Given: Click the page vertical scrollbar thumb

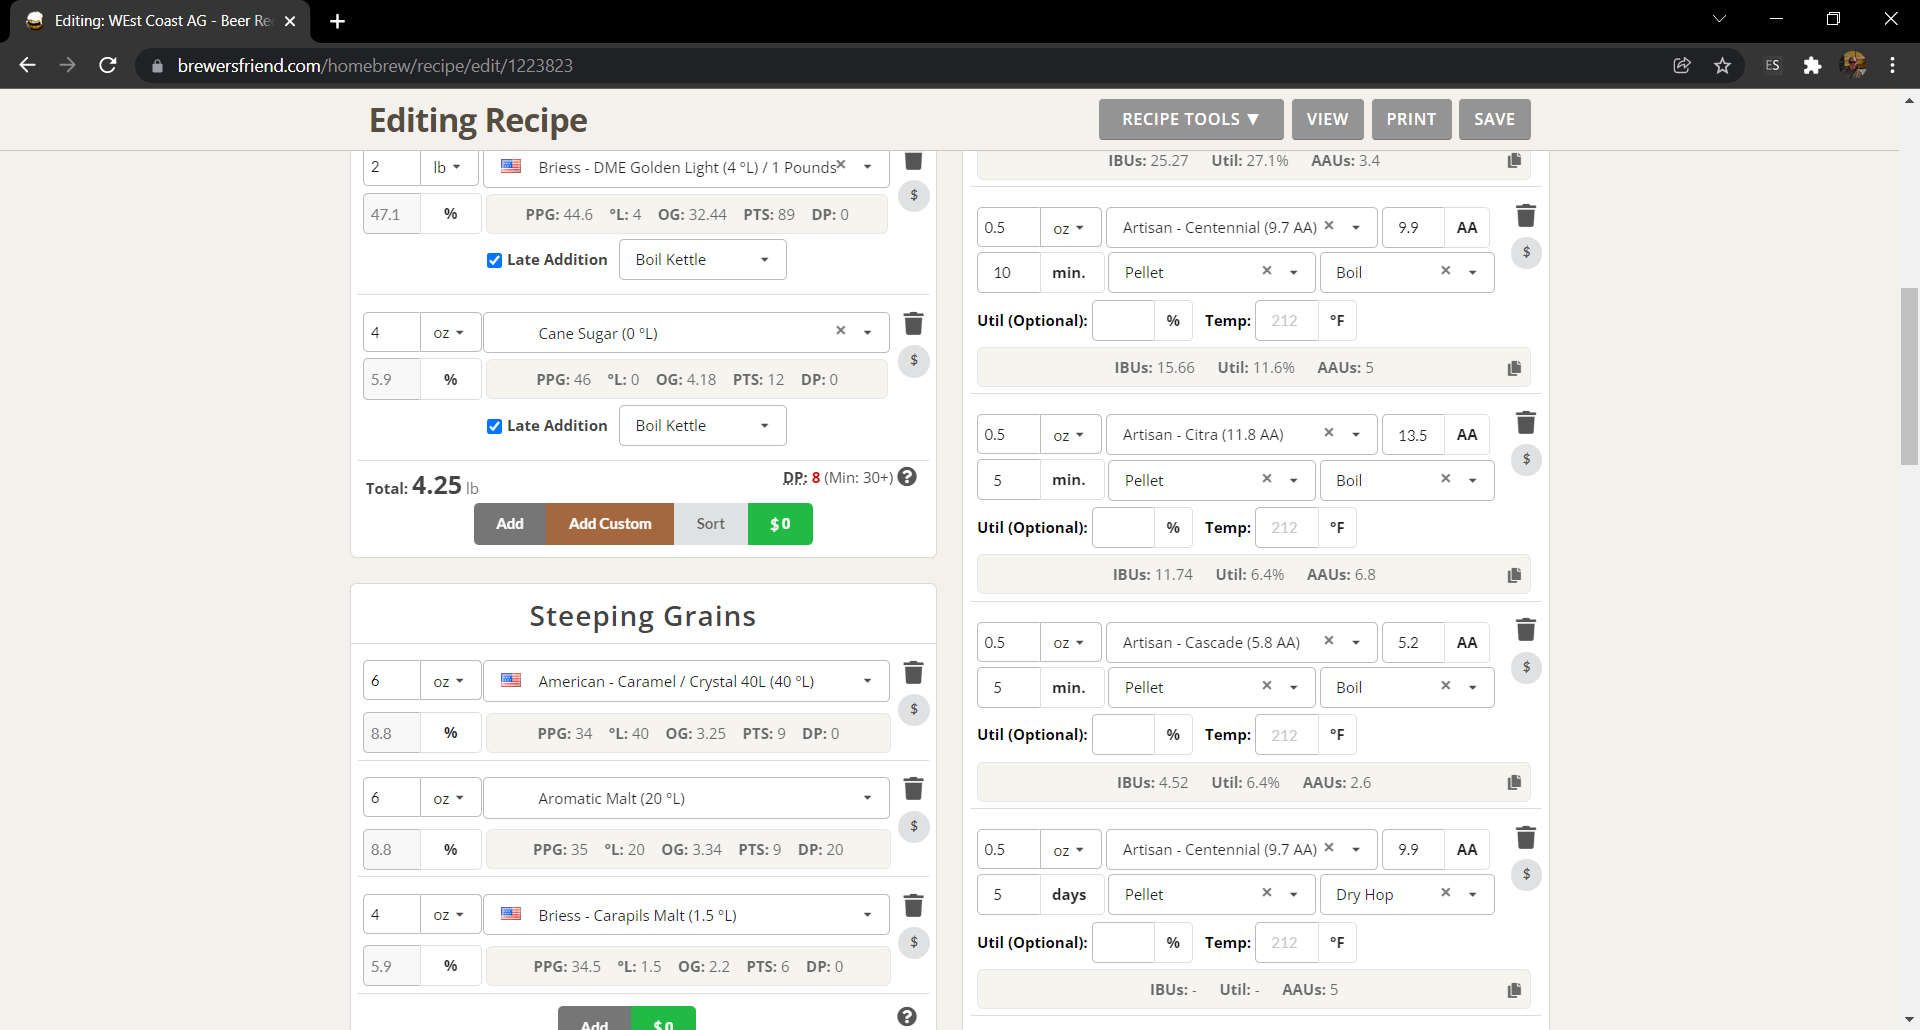Looking at the screenshot, I should [1909, 377].
